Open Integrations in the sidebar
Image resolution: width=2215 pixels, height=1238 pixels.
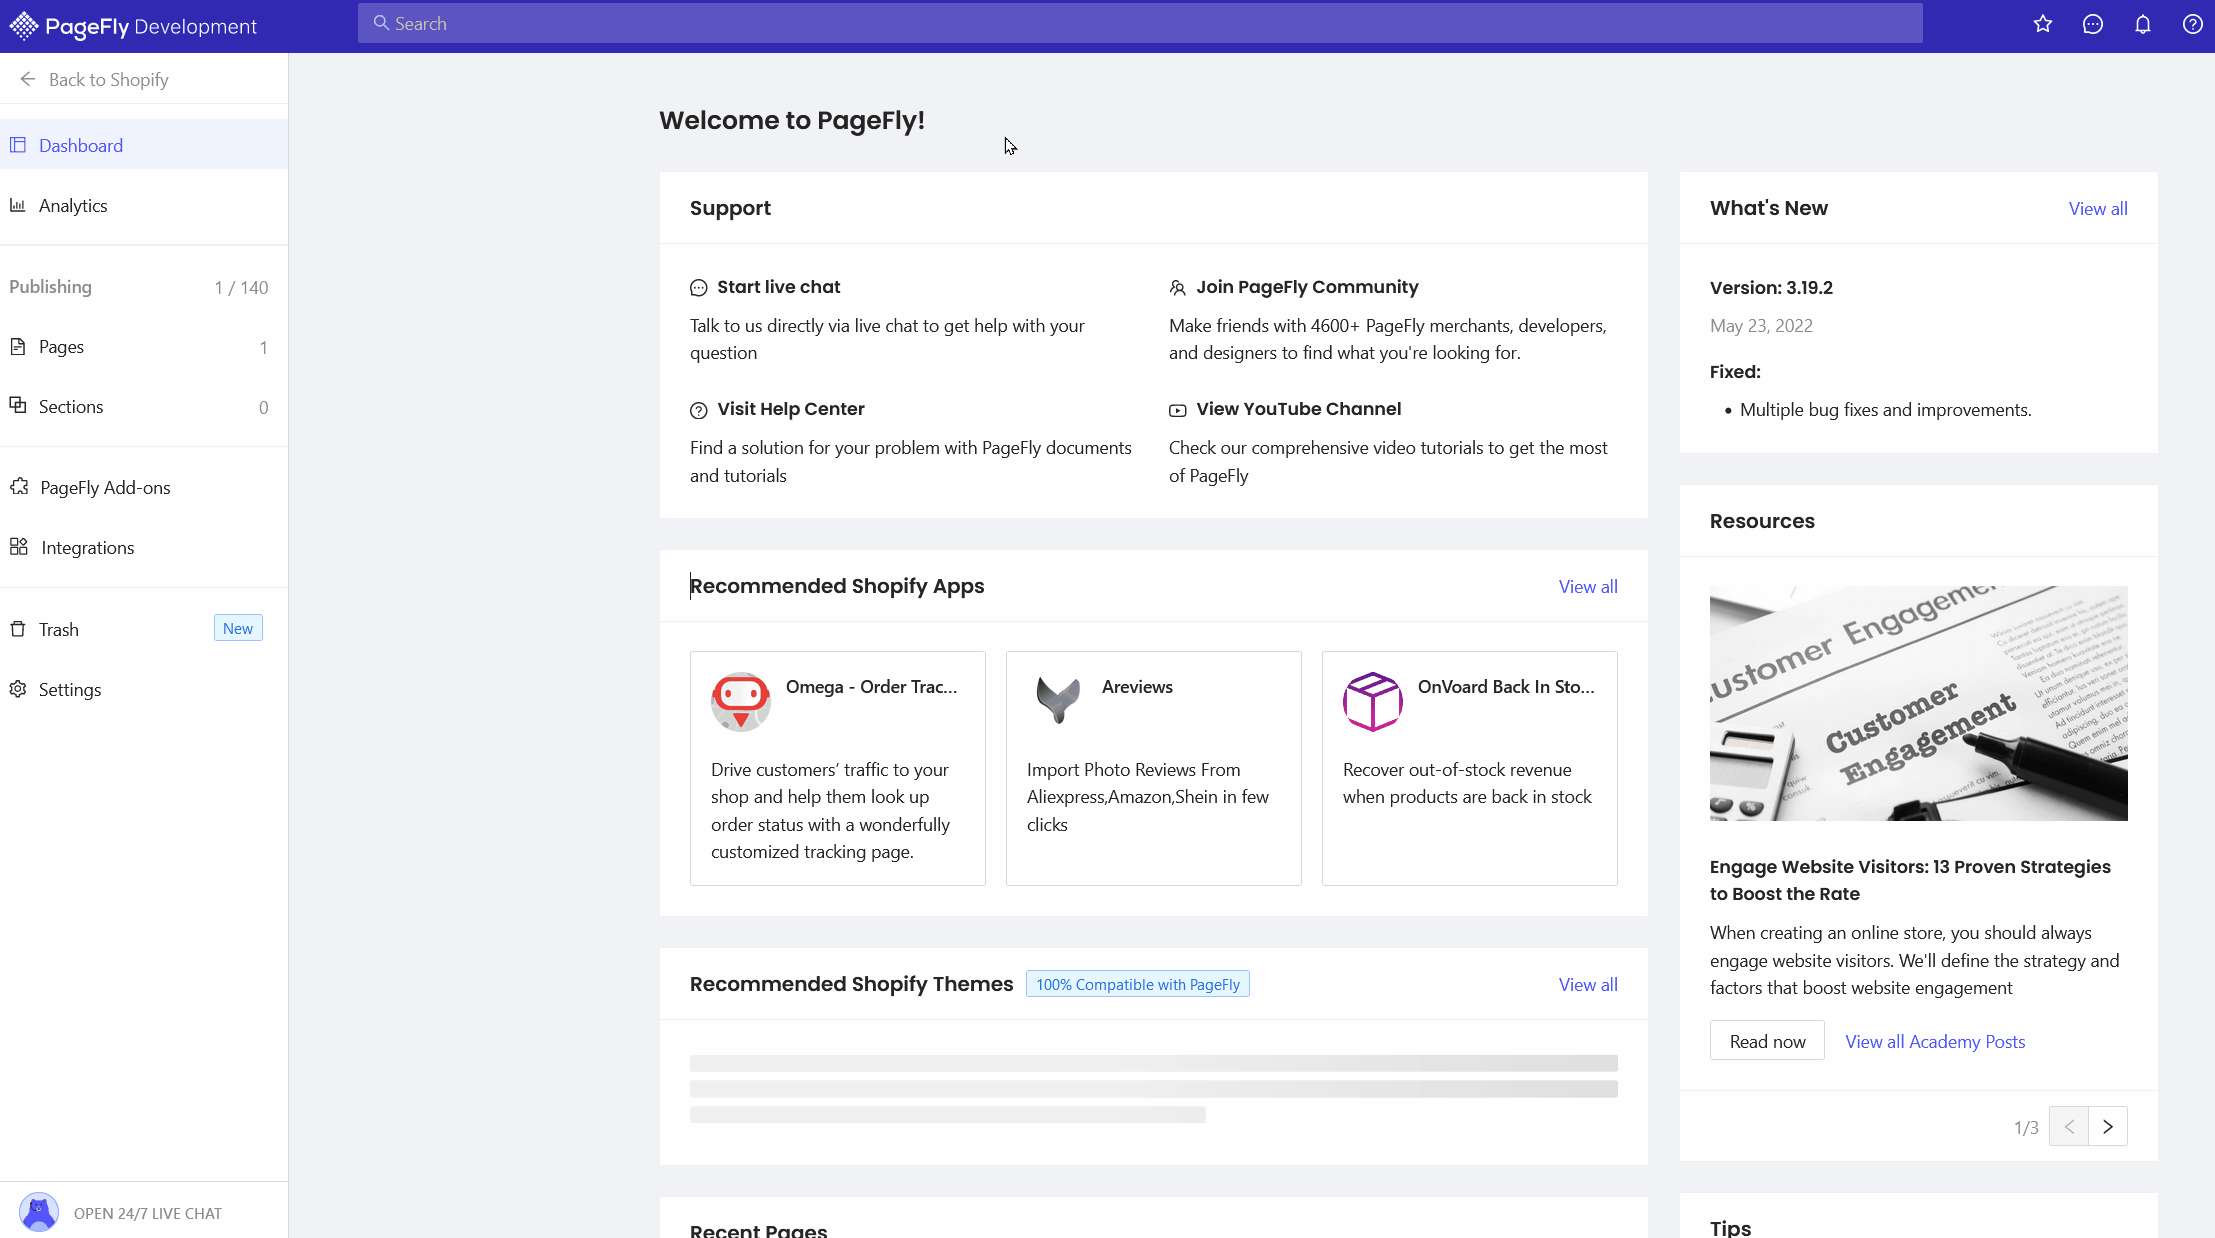coord(144,547)
